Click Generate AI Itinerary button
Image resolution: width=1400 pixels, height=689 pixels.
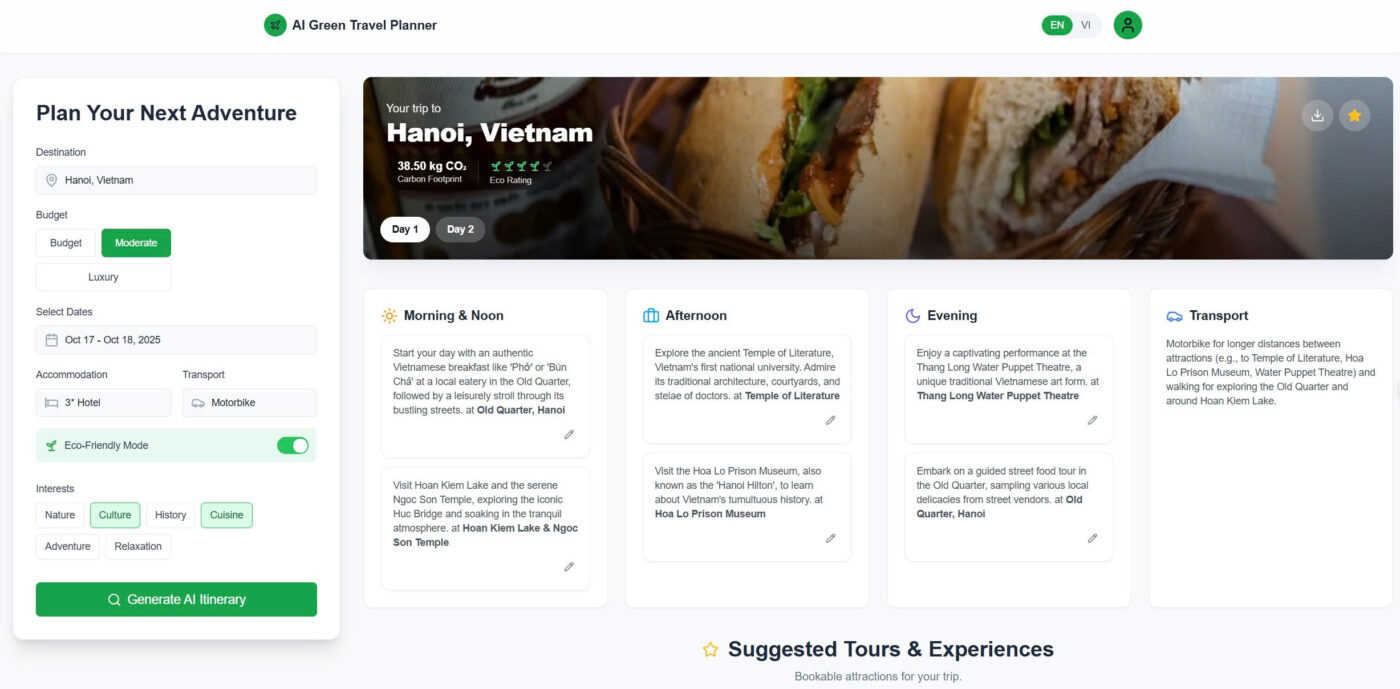(176, 599)
